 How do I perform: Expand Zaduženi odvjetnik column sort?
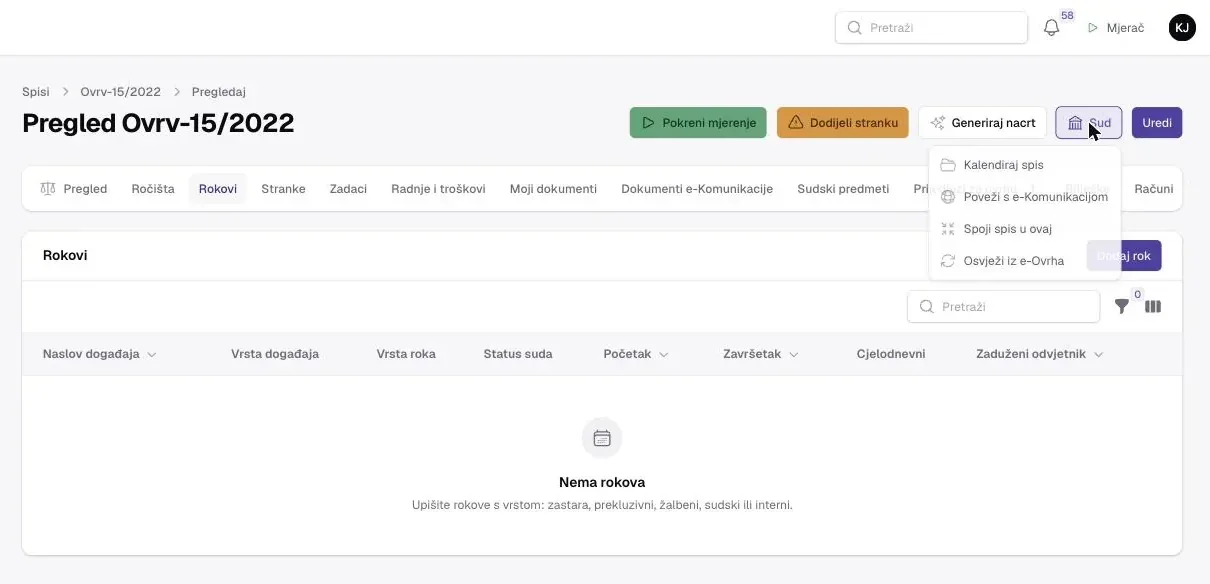1098,355
